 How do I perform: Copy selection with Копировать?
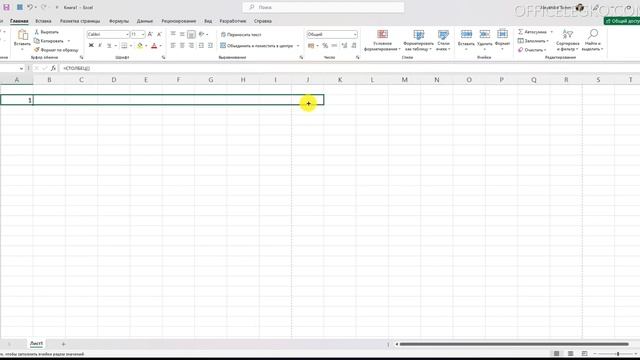point(49,41)
